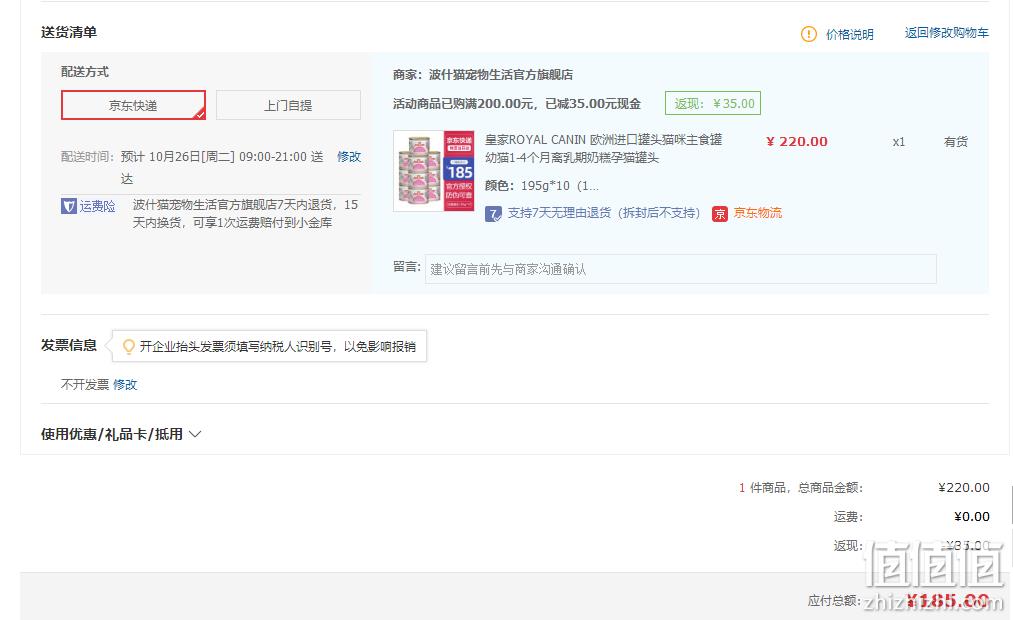
Task: Go back via 返回修改购物车
Action: pyautogui.click(x=946, y=33)
